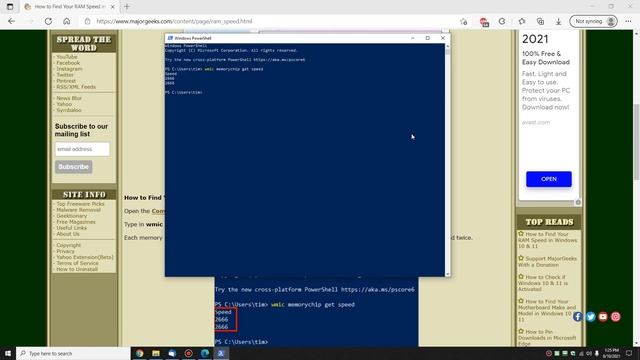This screenshot has height=360, width=640.
Task: Maximize the Windows PowerShell window
Action: (x=428, y=38)
